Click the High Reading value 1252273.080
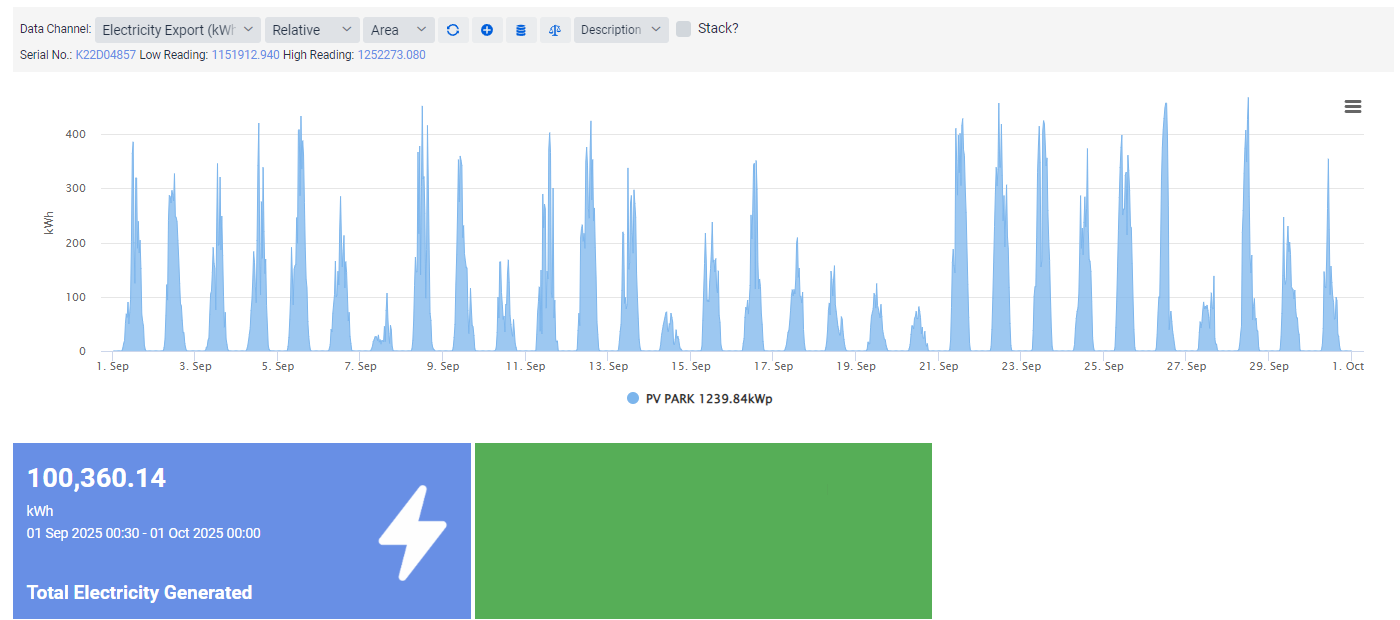 [x=391, y=55]
